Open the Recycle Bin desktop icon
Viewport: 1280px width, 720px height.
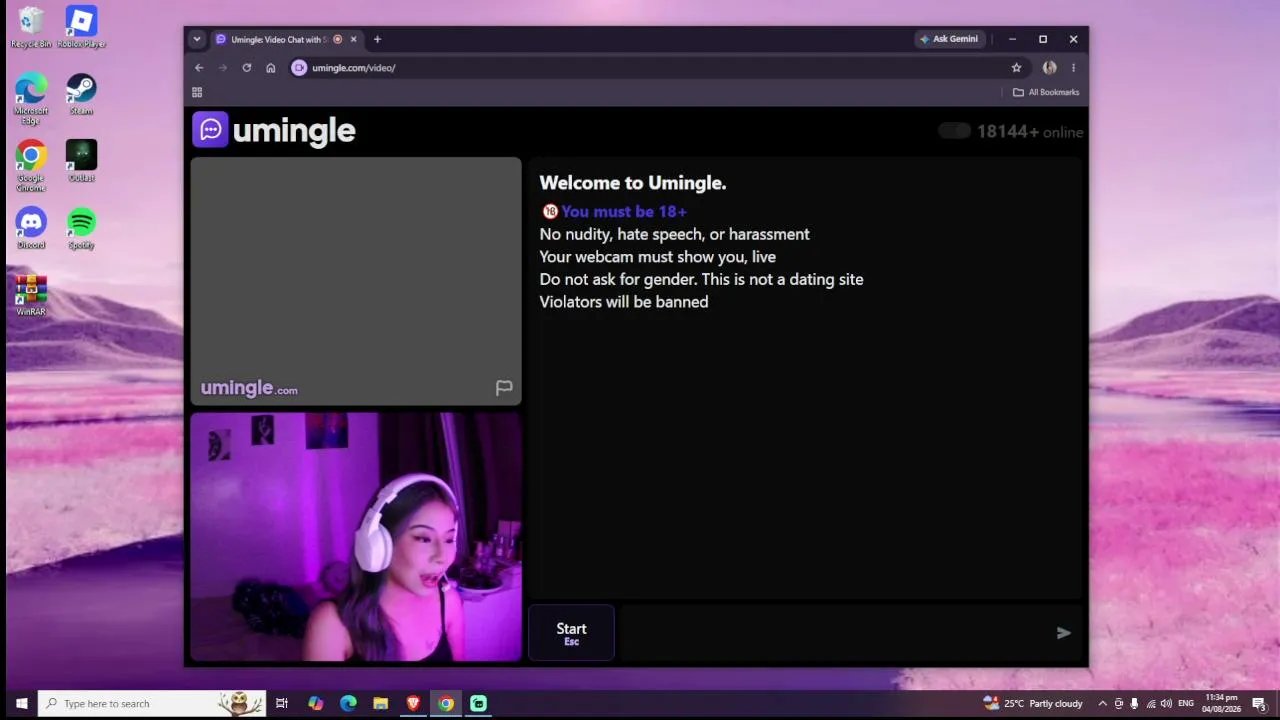31,28
